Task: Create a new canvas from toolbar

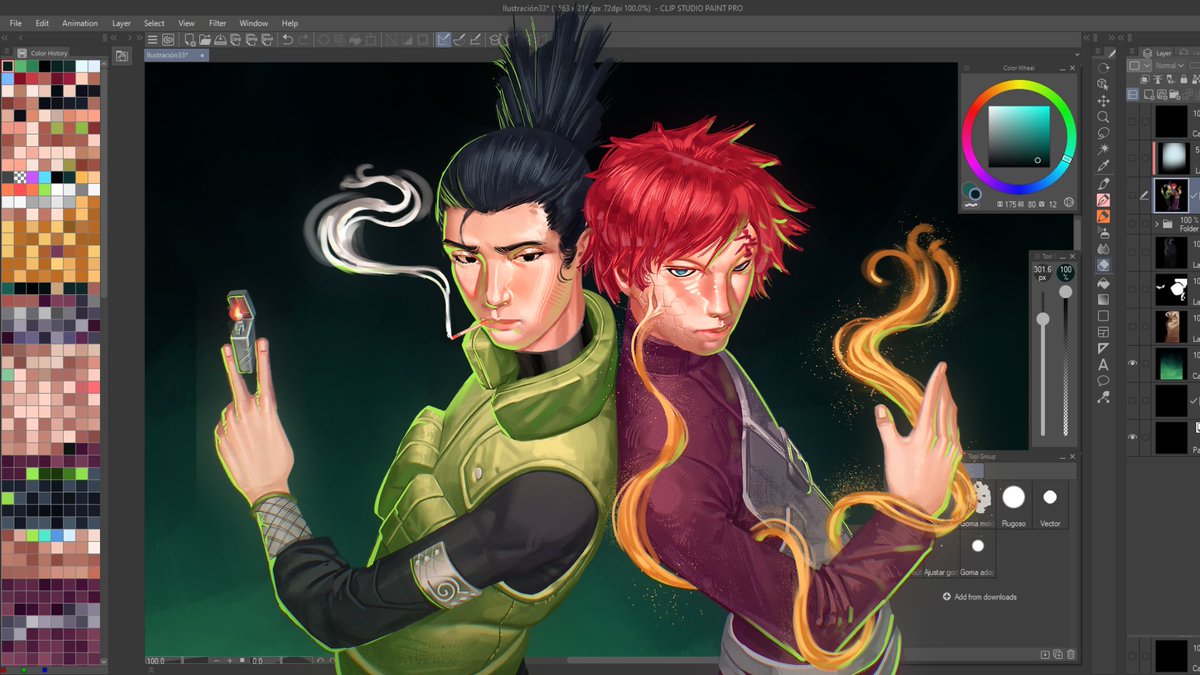Action: coord(189,40)
